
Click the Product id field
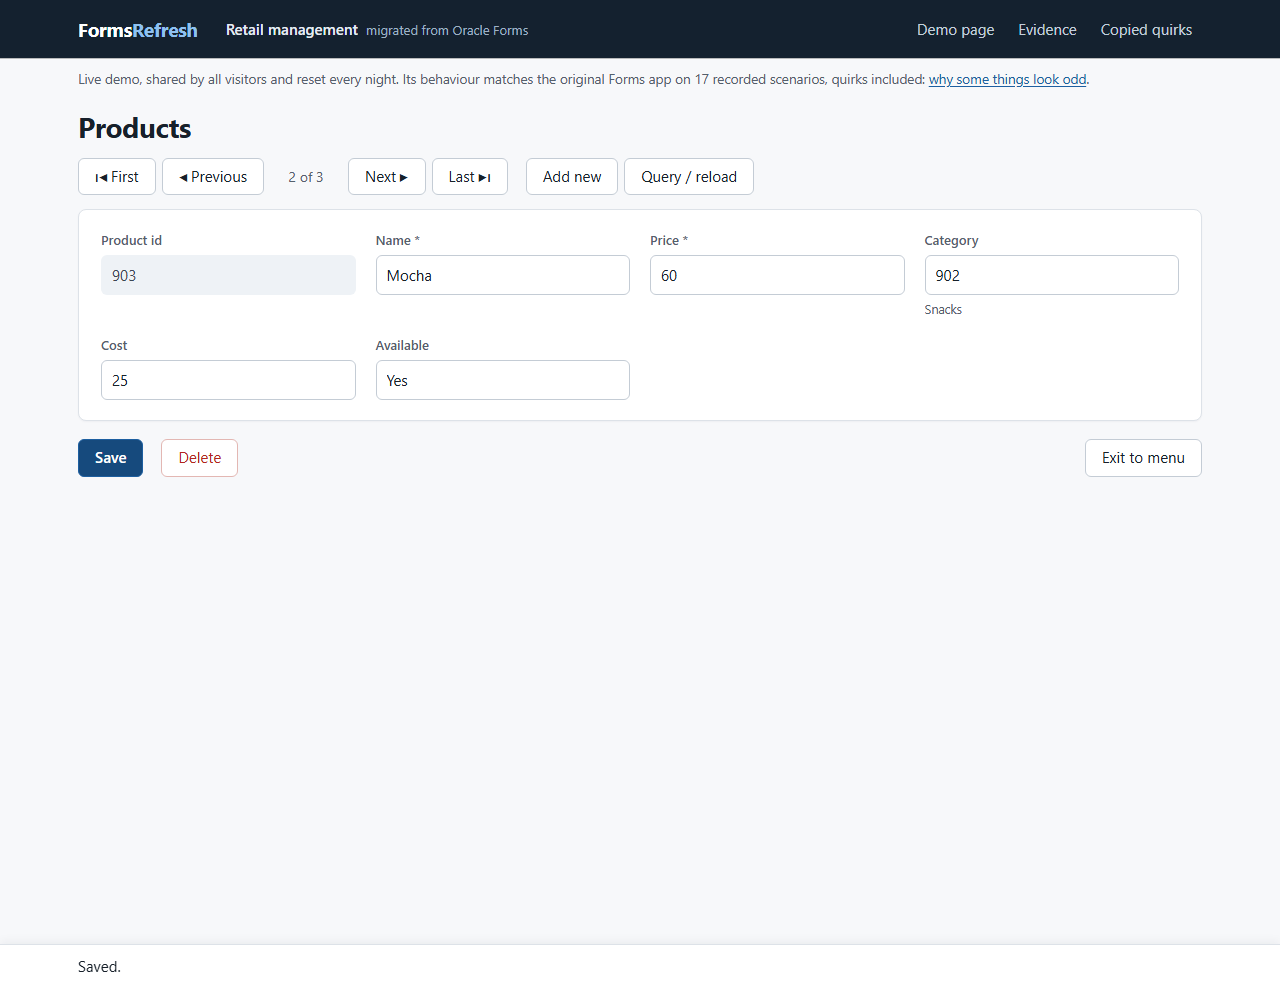[x=228, y=275]
